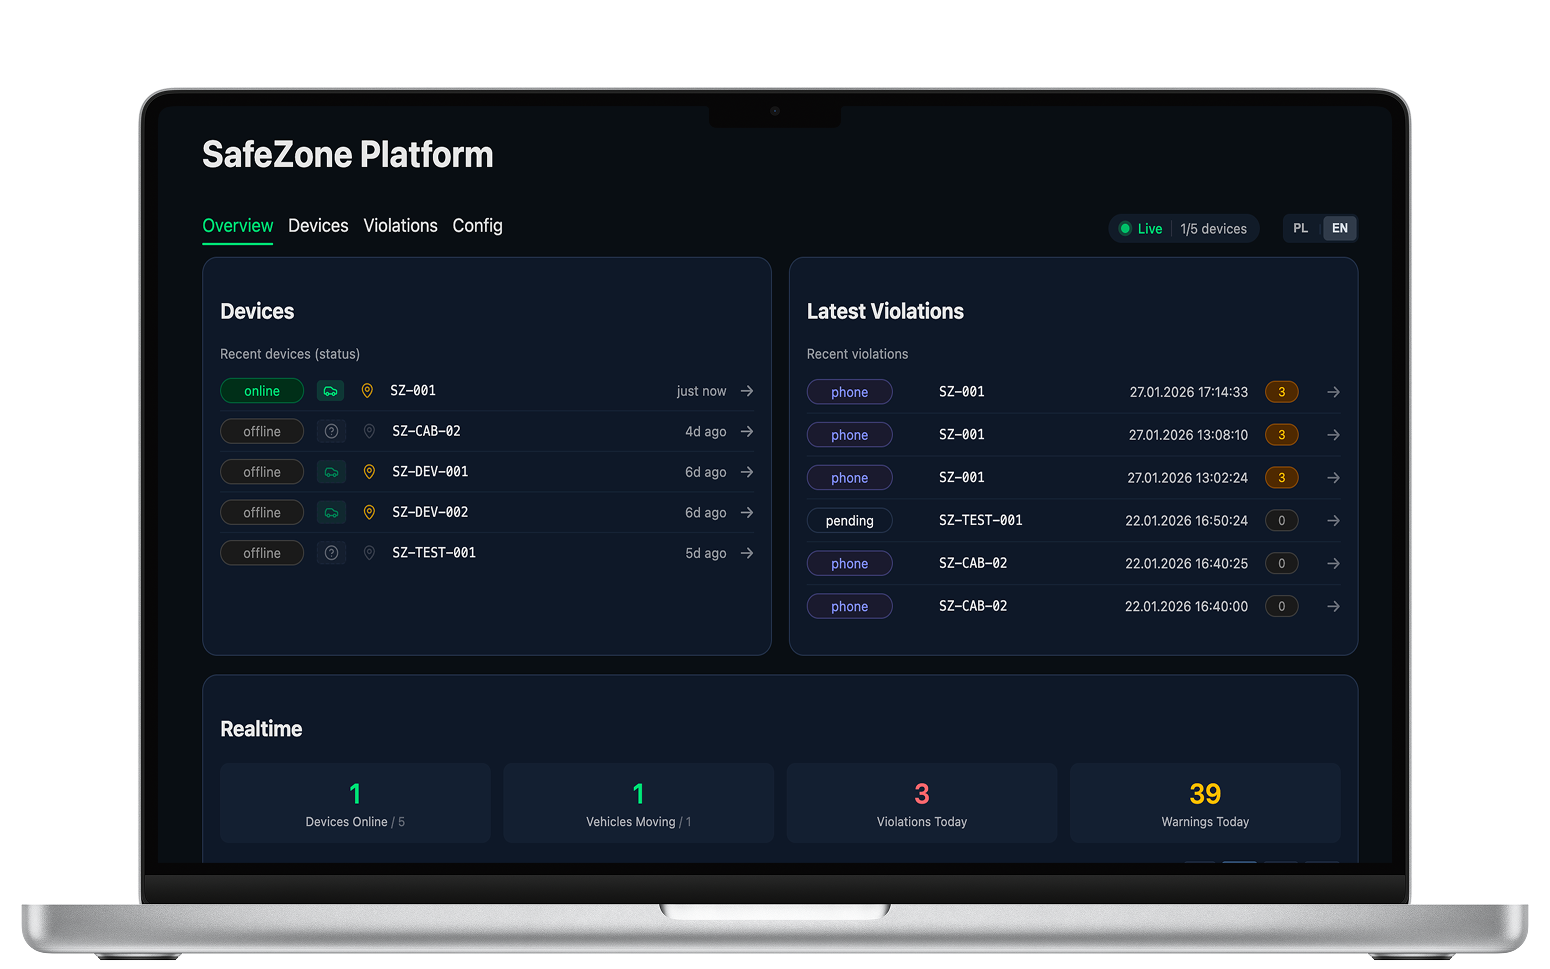The image size is (1550, 969).
Task: Click the online status badge for SZ-001
Action: click(261, 391)
